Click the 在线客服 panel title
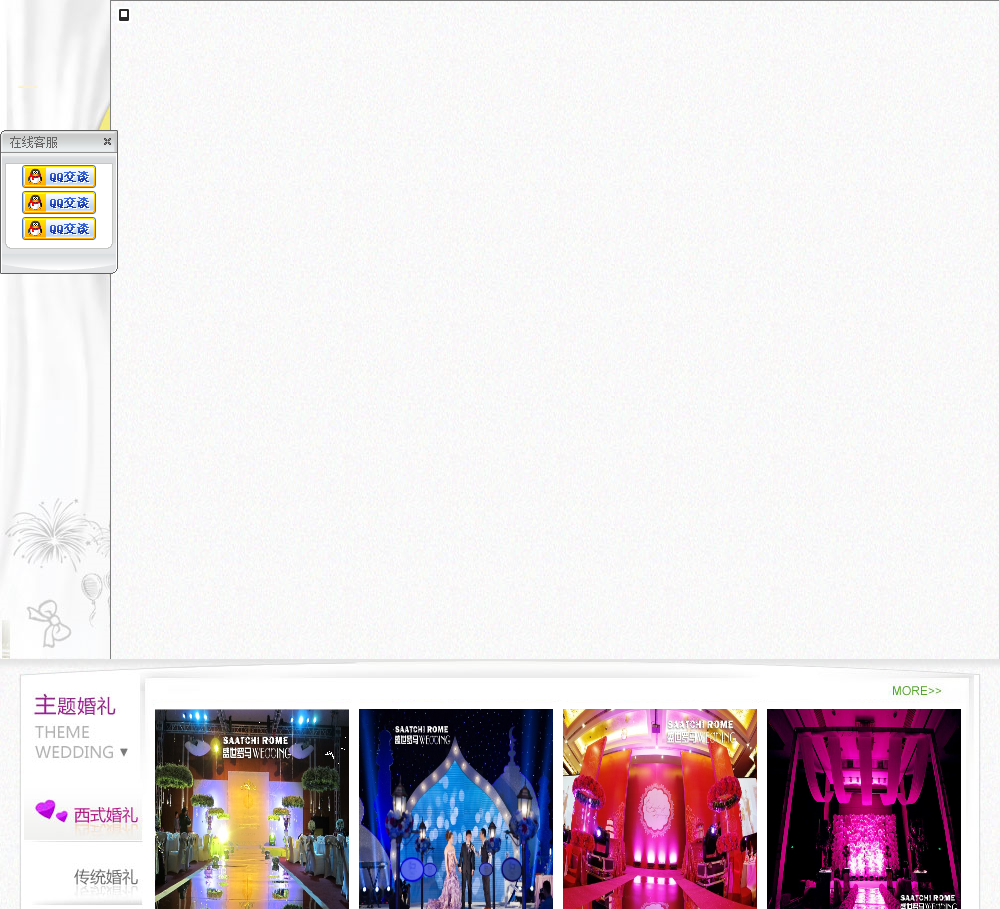 (x=34, y=142)
